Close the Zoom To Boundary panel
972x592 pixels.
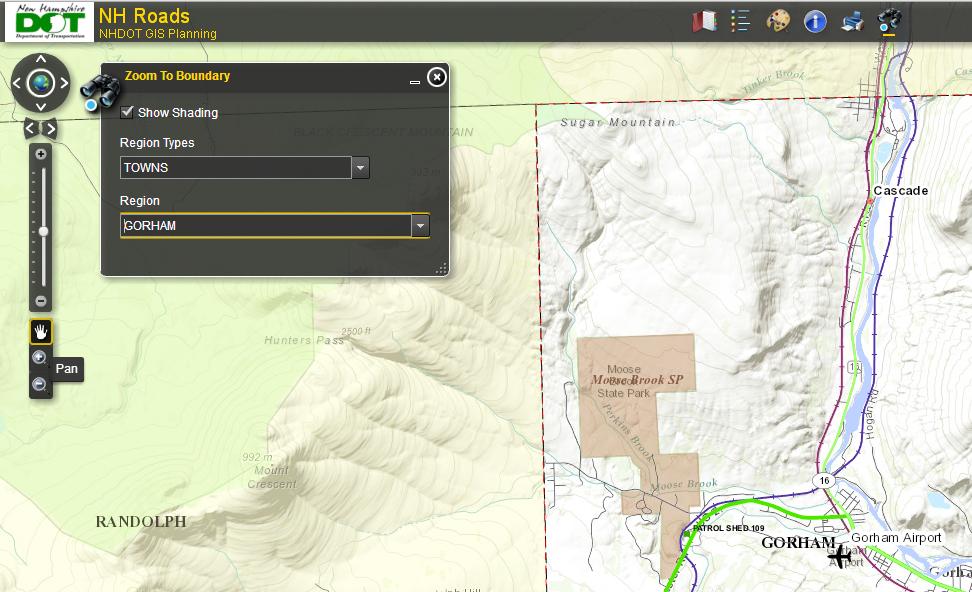(437, 77)
